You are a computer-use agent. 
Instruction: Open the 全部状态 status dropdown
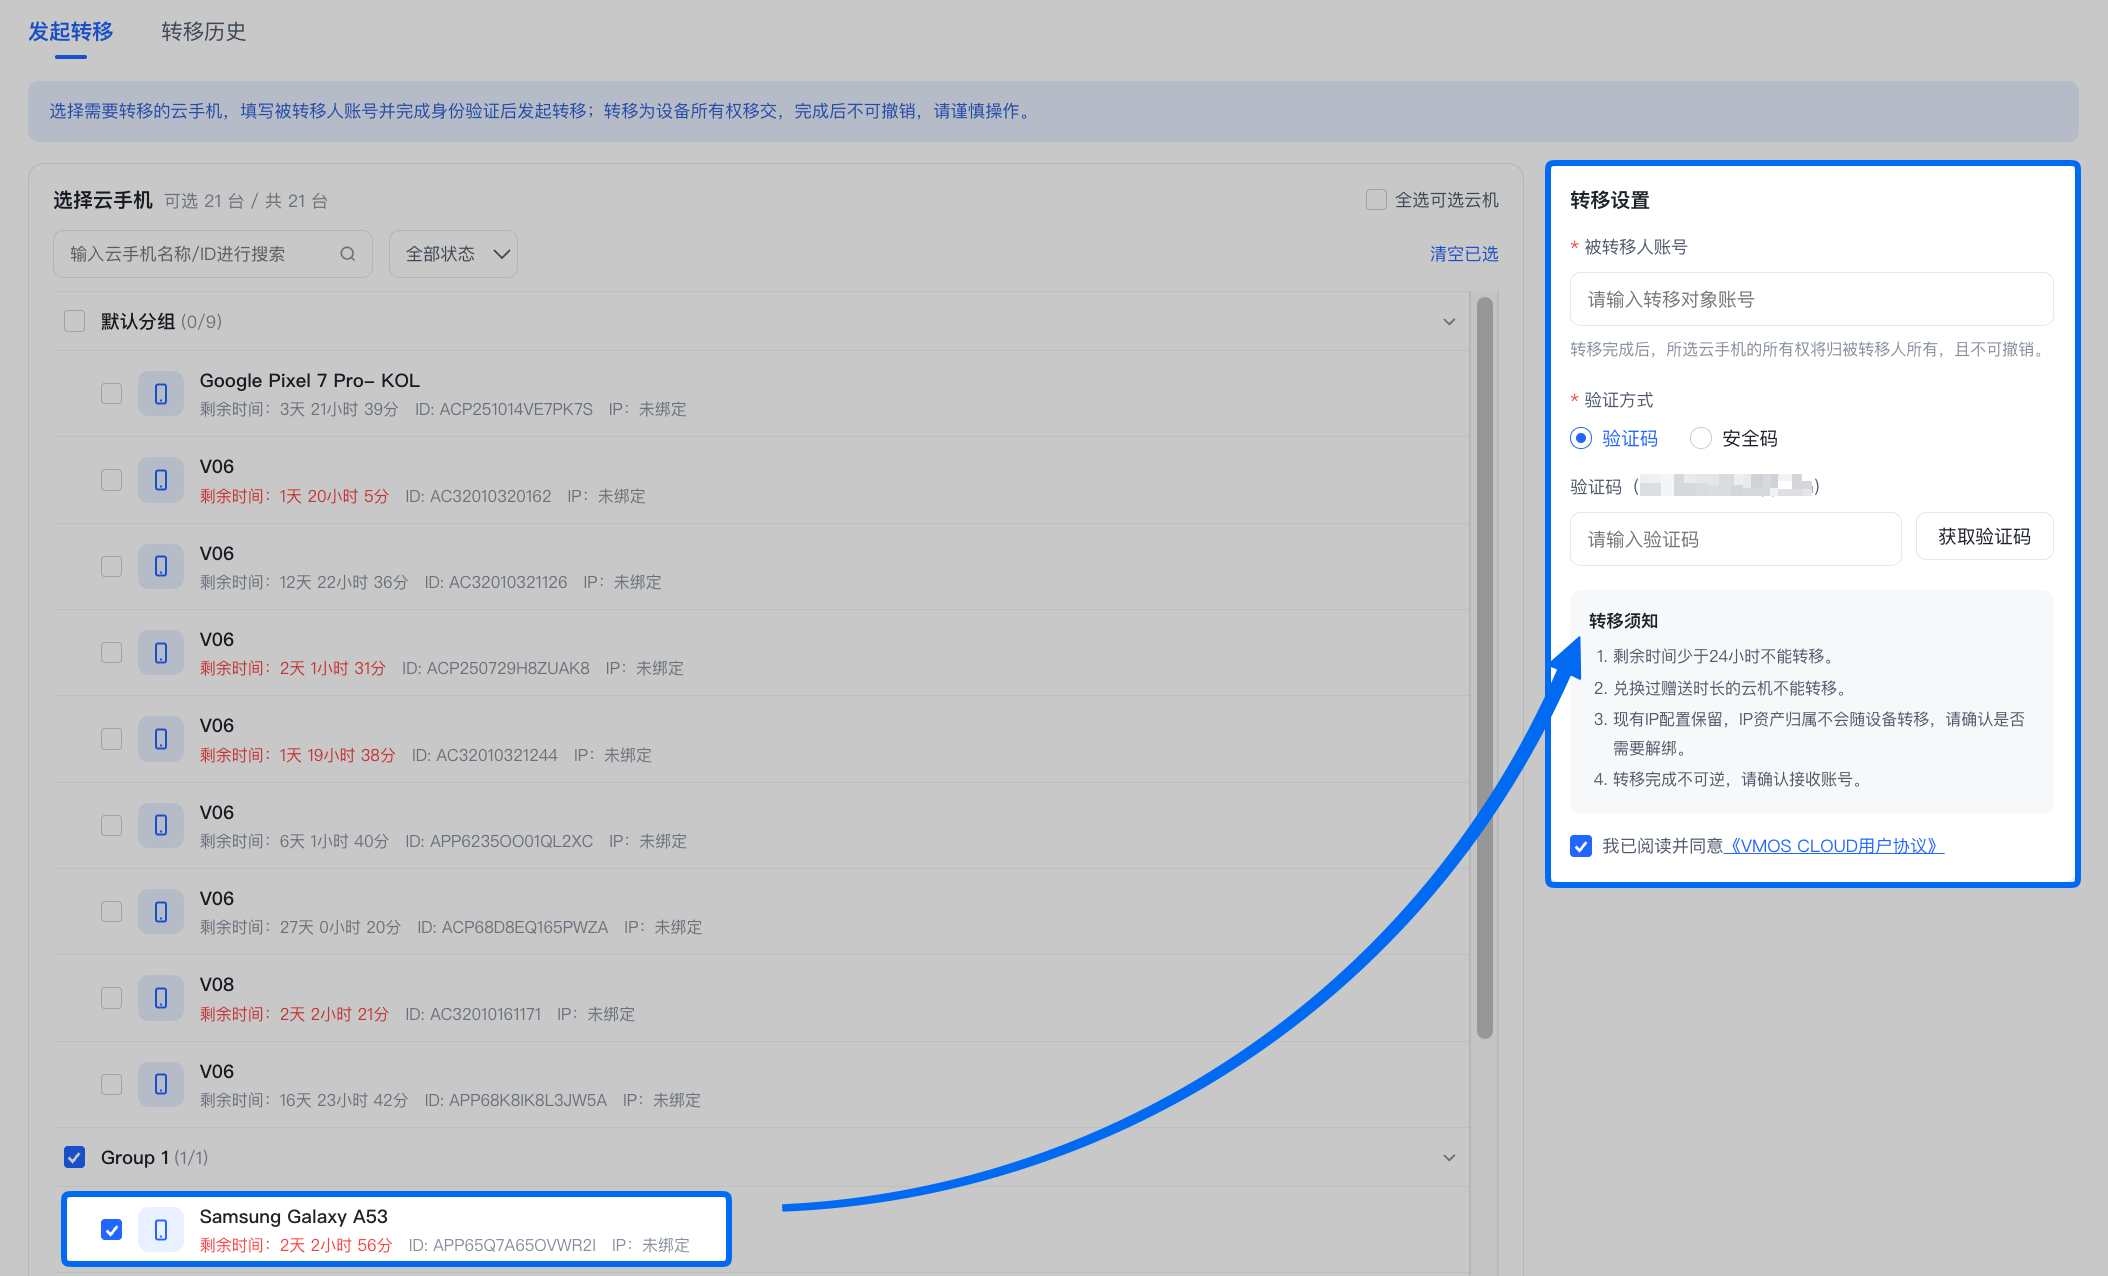coord(453,254)
